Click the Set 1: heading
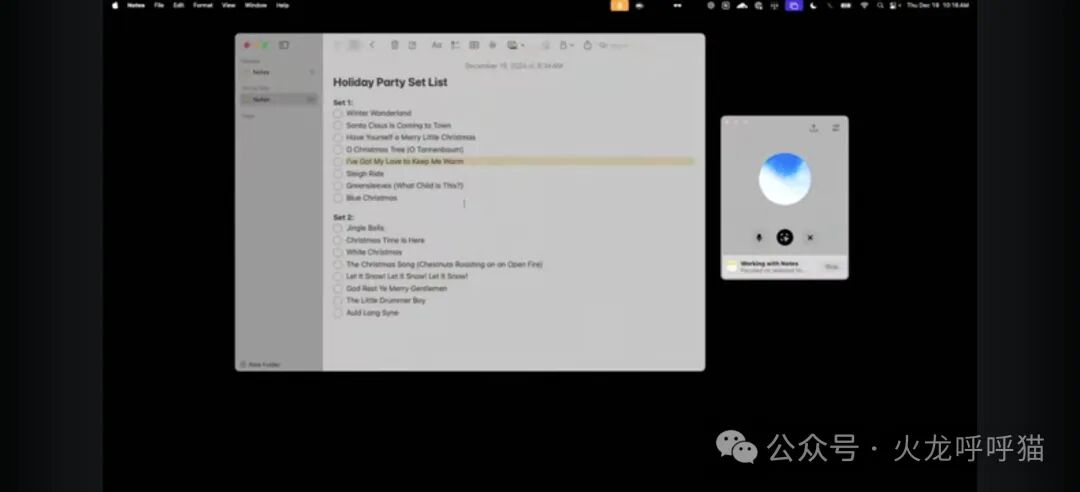Viewport: 1080px width, 492px height. (343, 102)
